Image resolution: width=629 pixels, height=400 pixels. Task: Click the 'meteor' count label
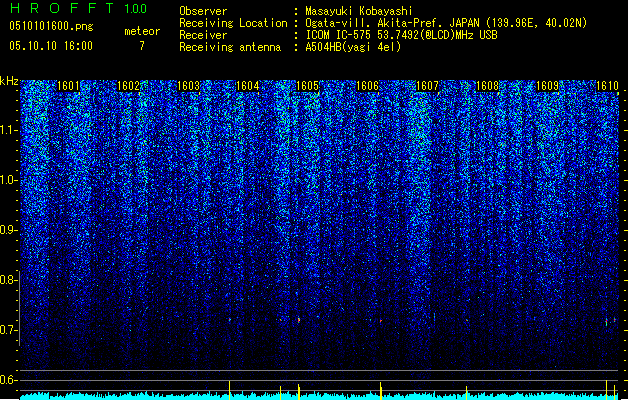(x=142, y=31)
